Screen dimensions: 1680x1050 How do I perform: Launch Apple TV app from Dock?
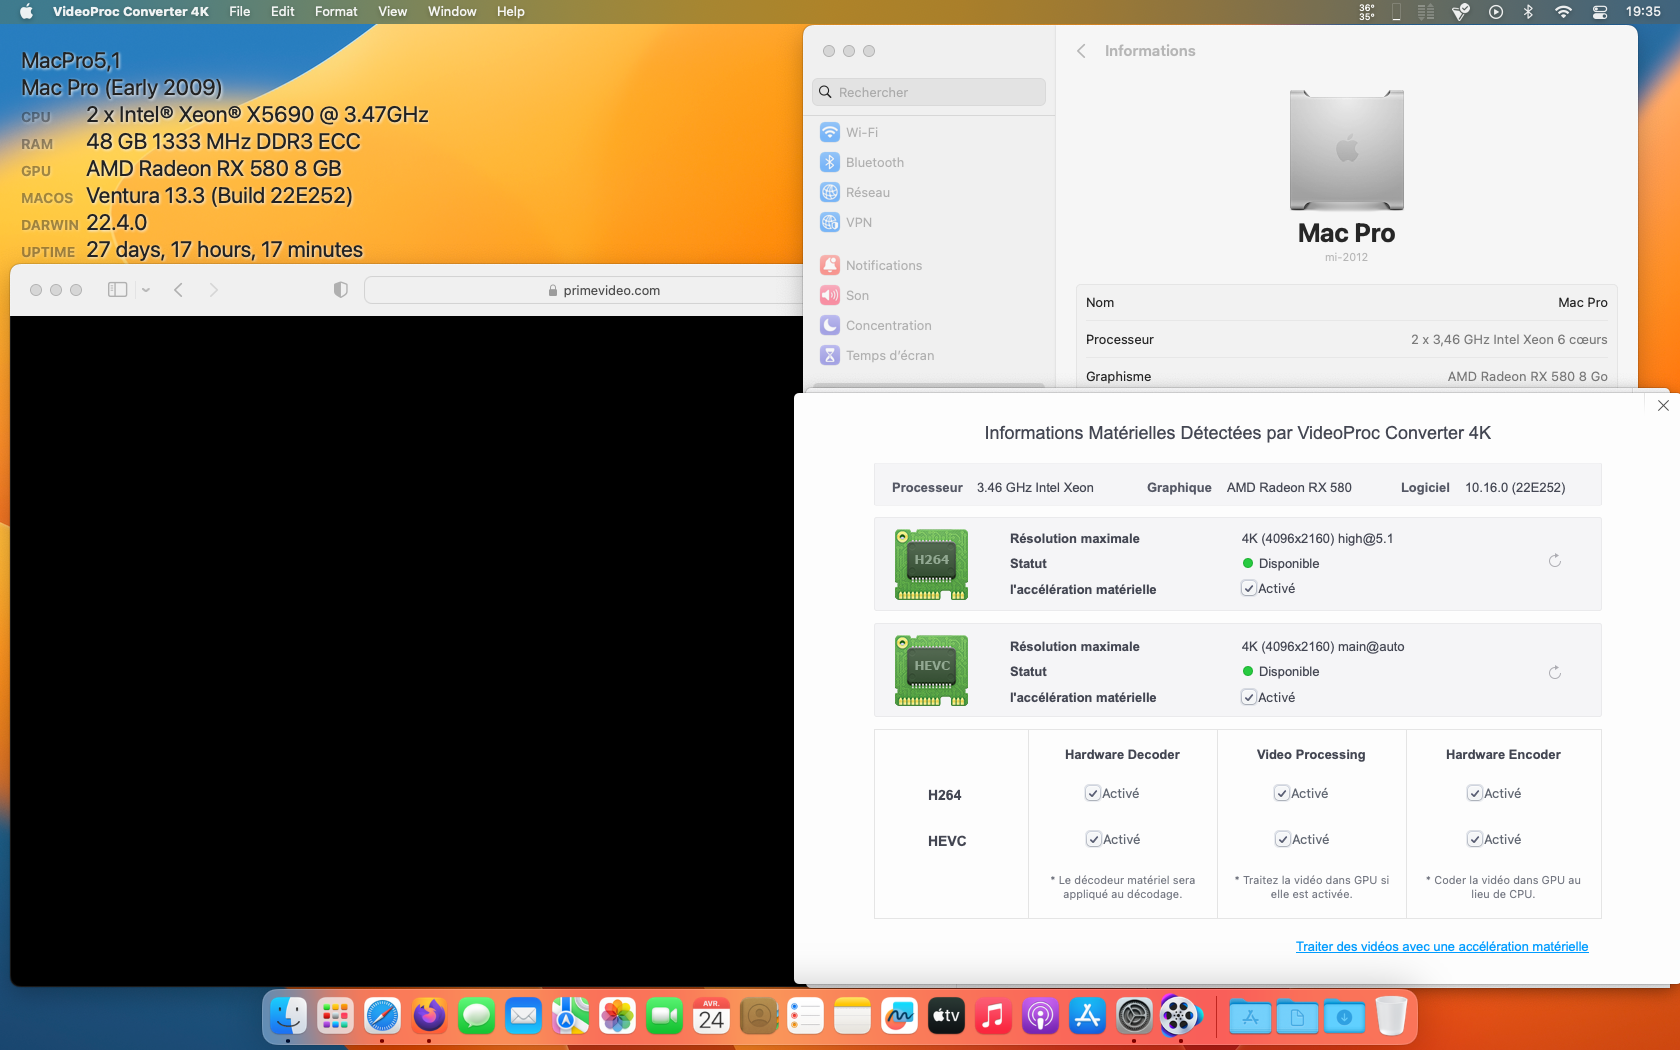coord(947,1017)
